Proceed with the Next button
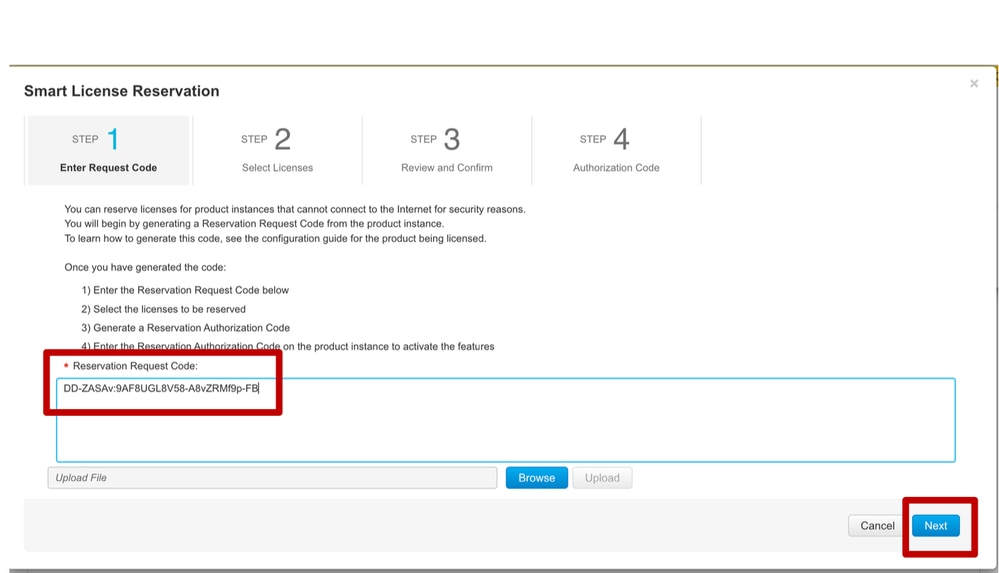The width and height of the screenshot is (999, 573). tap(935, 526)
